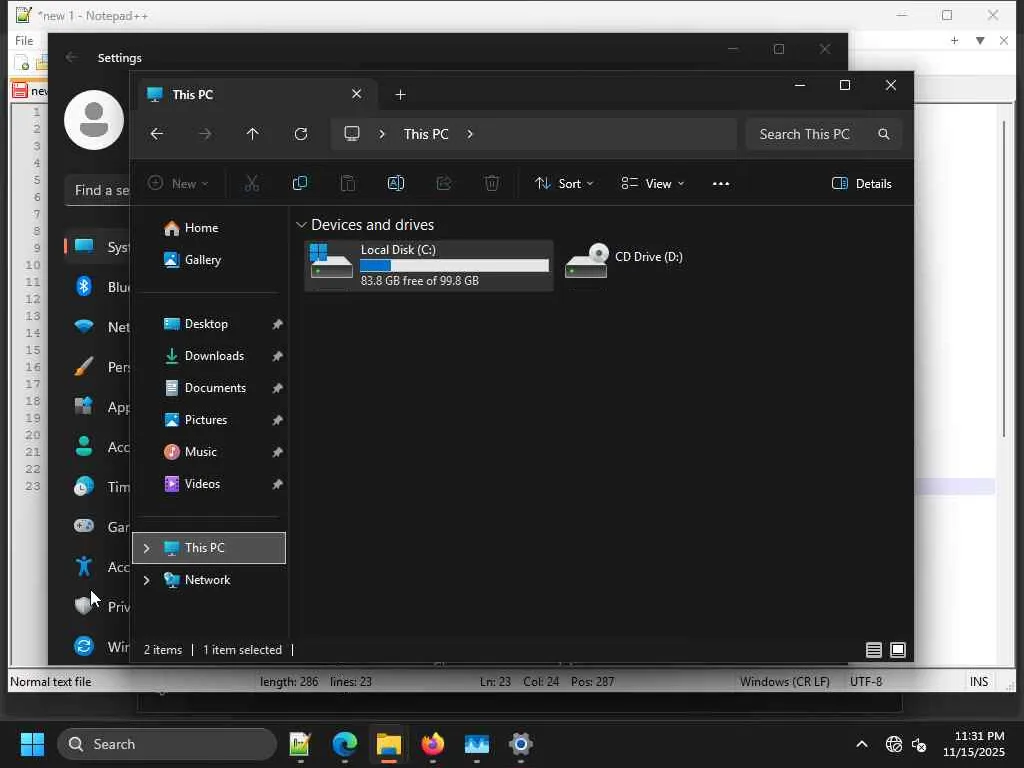Add a new Explorer tab
This screenshot has width=1024, height=768.
pos(400,95)
